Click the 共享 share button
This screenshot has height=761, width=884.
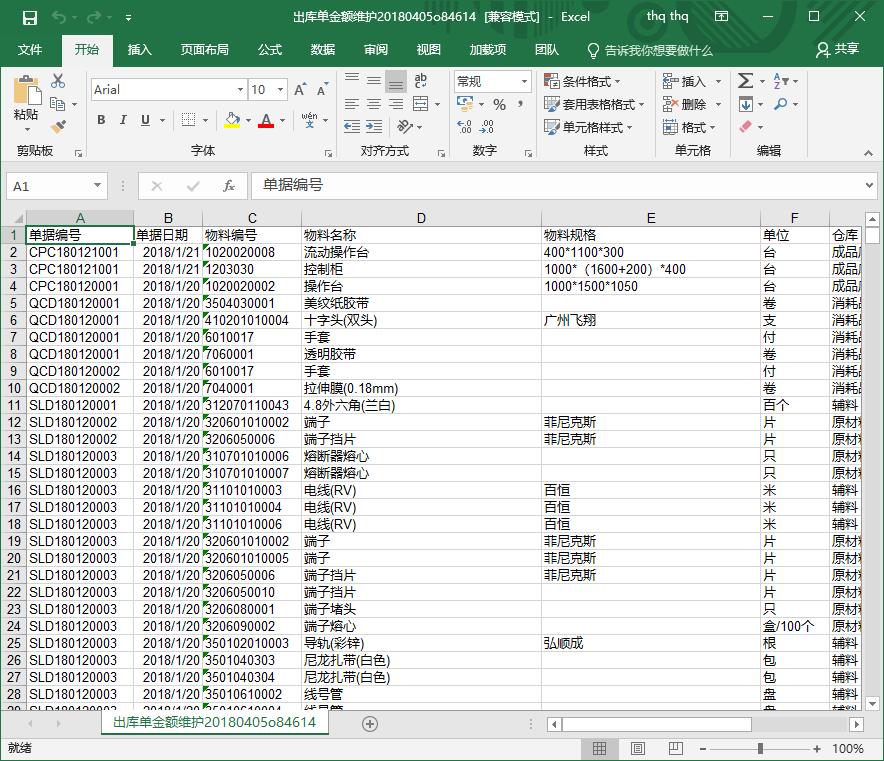point(837,49)
